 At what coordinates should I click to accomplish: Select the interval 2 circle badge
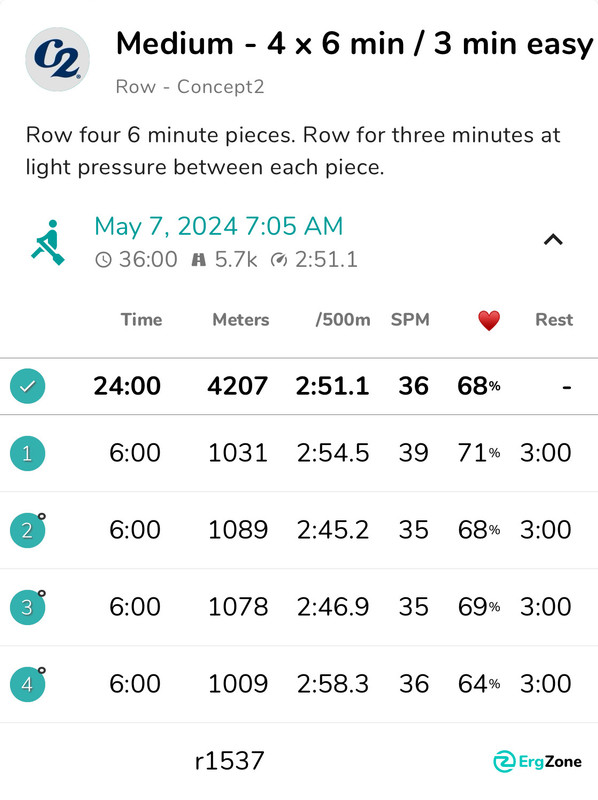pyautogui.click(x=28, y=530)
